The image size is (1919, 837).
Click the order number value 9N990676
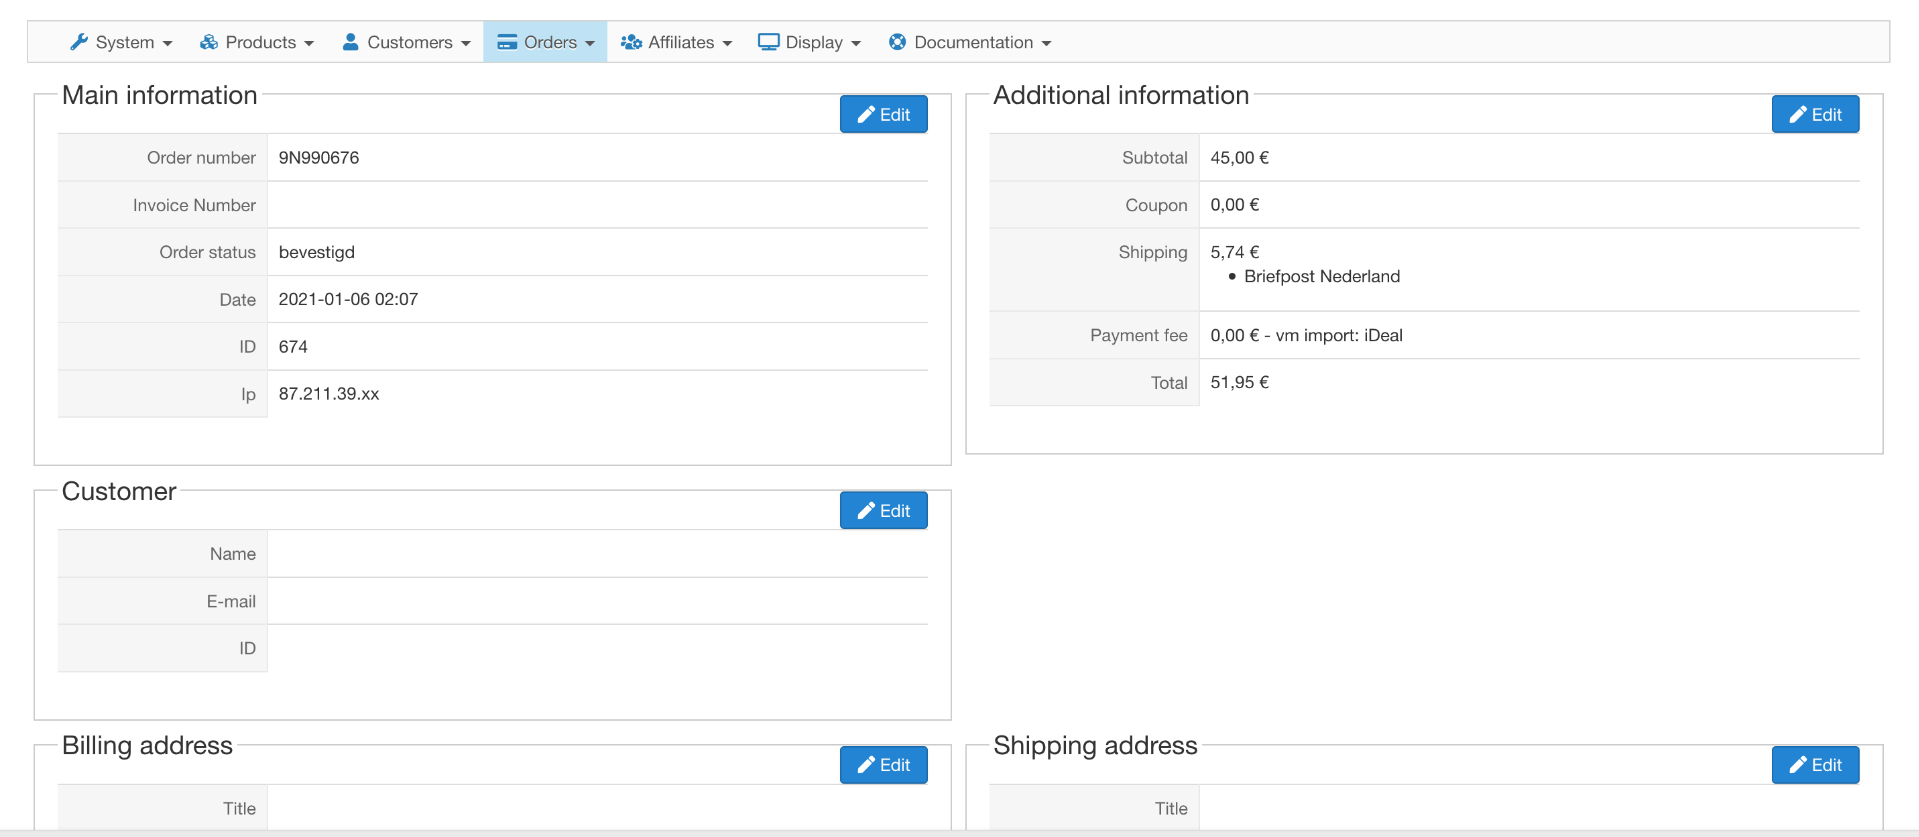[319, 158]
